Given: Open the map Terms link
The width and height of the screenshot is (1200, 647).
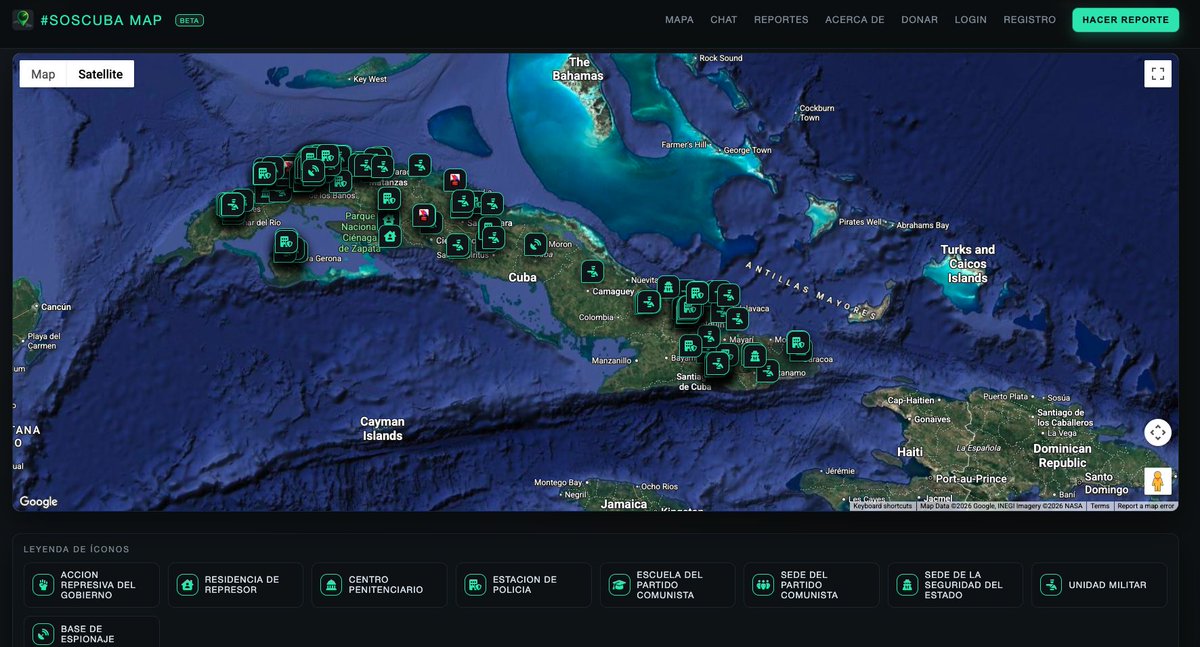Looking at the screenshot, I should click(x=1100, y=506).
